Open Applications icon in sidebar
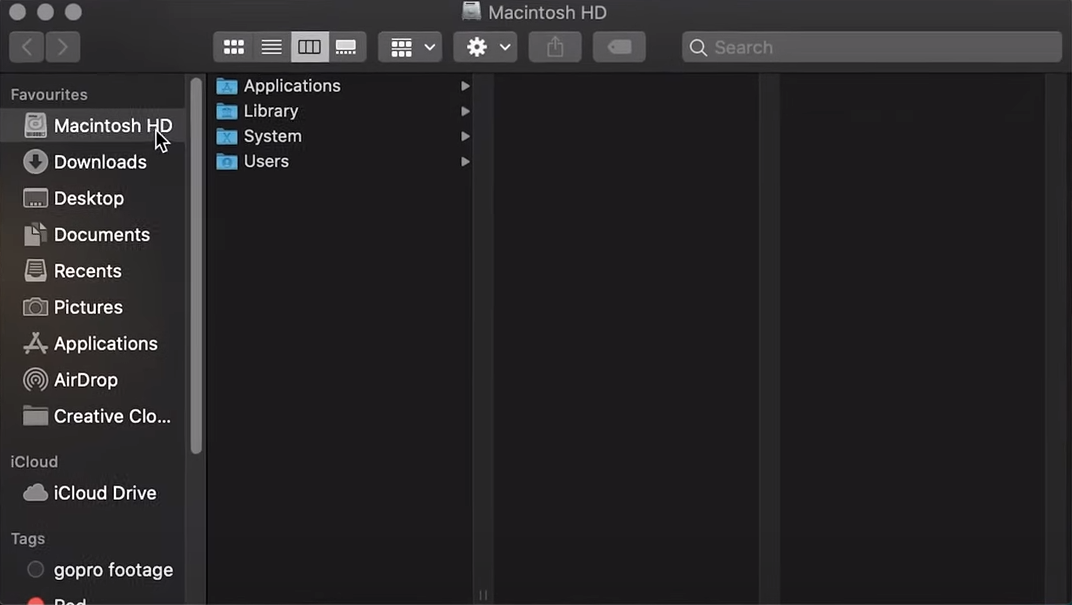This screenshot has width=1072, height=605. click(x=35, y=343)
